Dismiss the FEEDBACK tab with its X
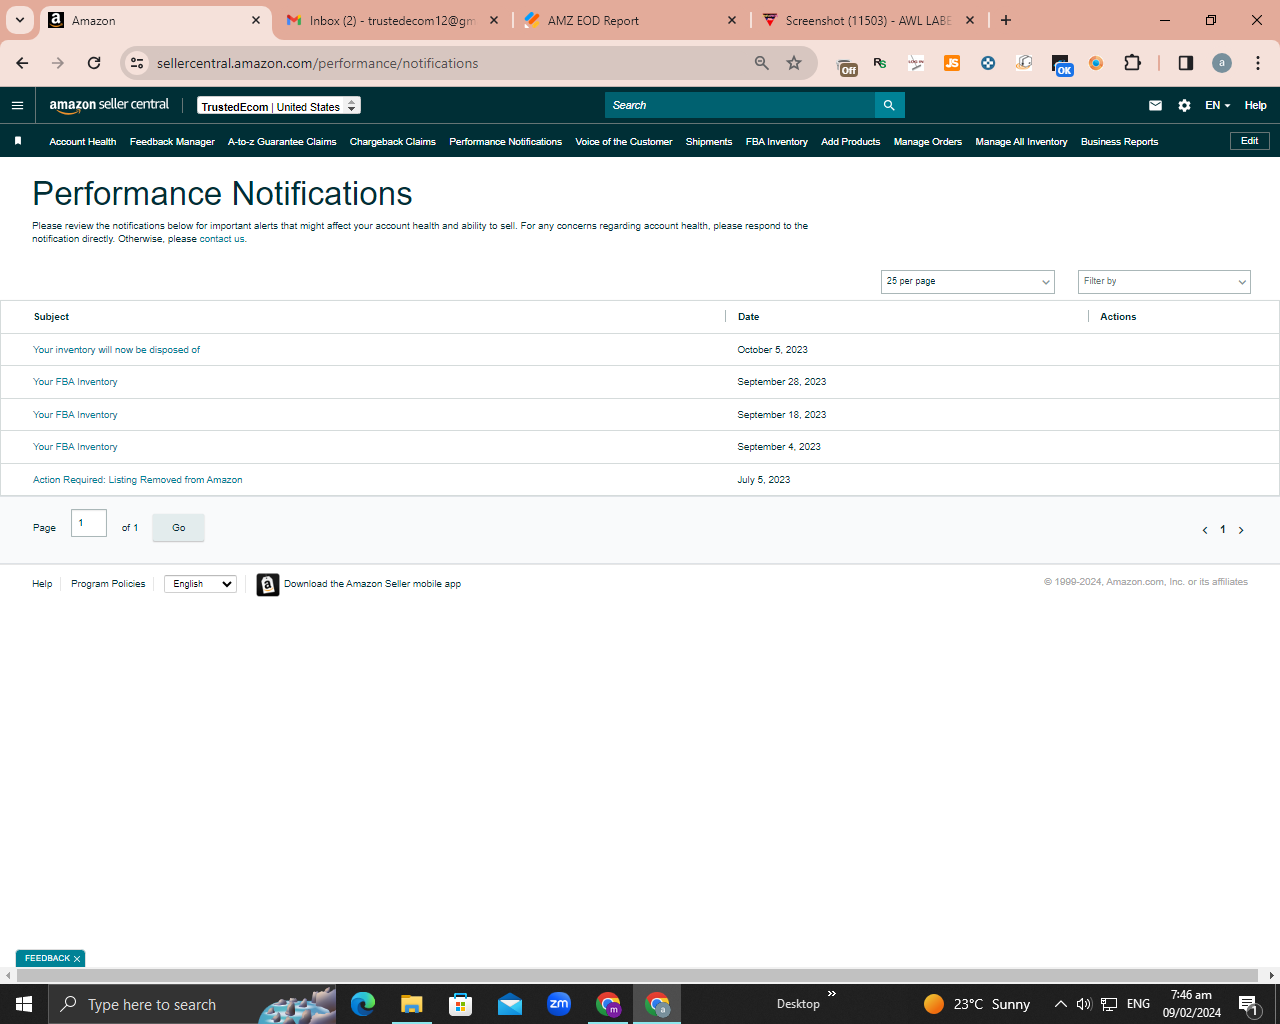1280x1024 pixels. pos(77,959)
